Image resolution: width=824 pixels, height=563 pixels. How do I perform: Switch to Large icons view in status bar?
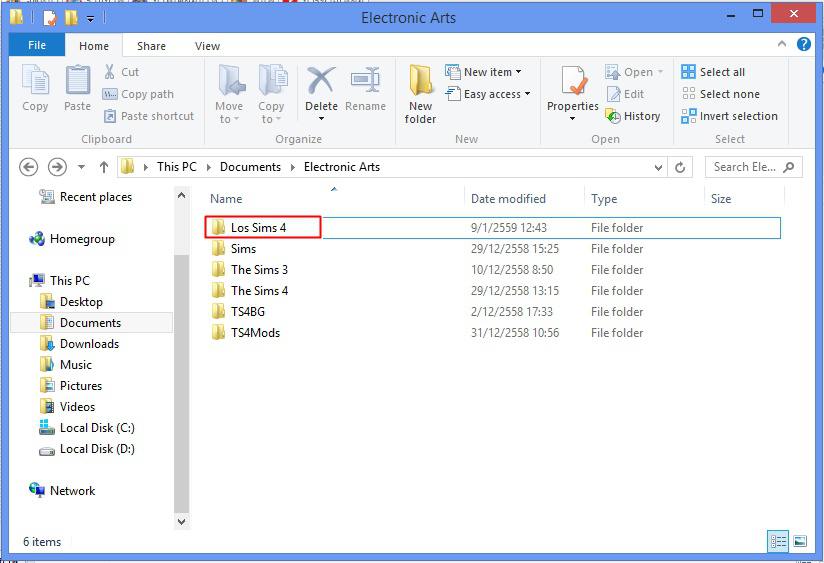tap(800, 541)
